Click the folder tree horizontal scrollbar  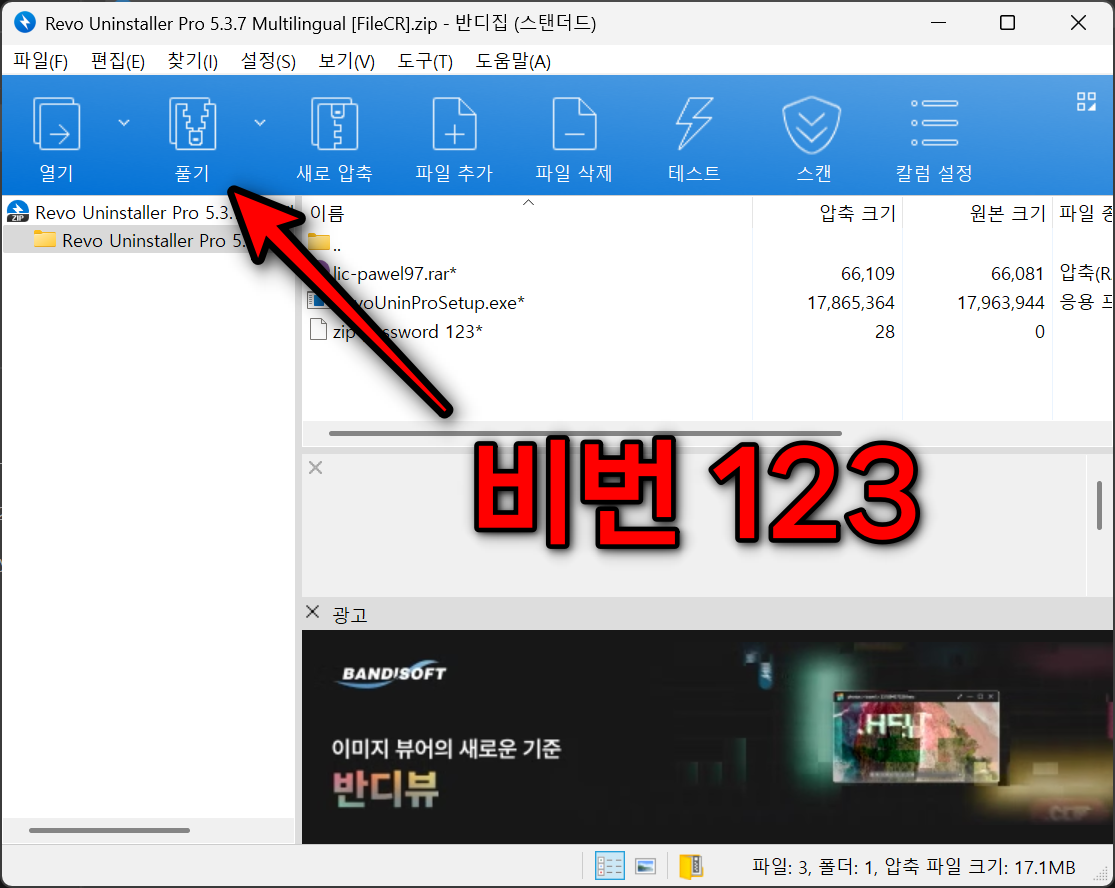pos(110,830)
